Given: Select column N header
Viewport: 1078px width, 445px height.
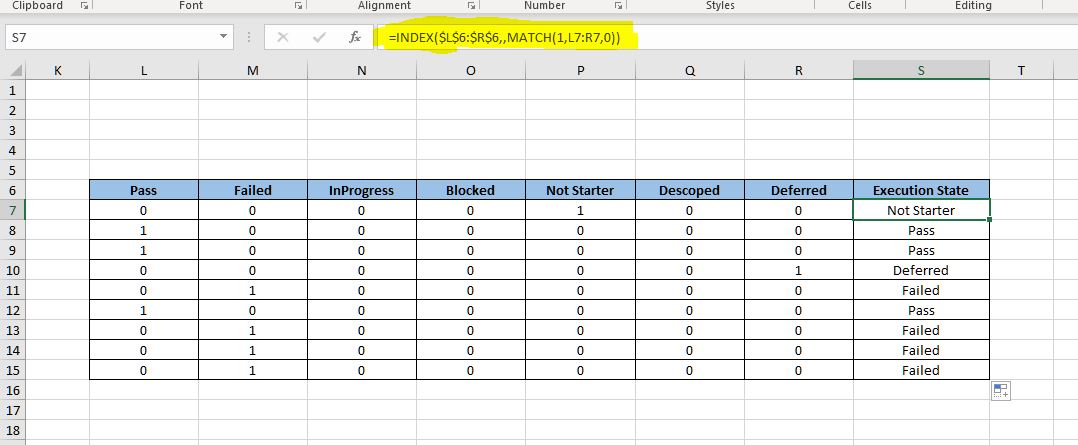Looking at the screenshot, I should tap(362, 70).
